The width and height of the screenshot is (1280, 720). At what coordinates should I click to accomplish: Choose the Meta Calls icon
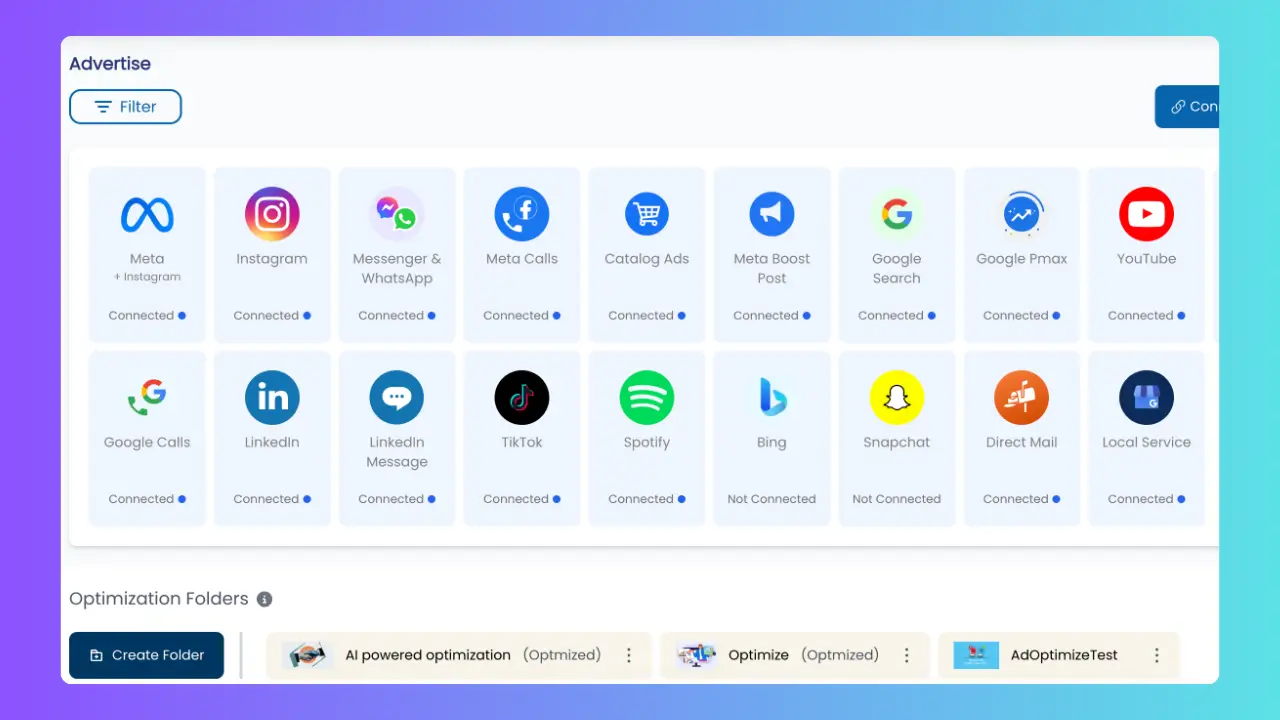(x=522, y=214)
